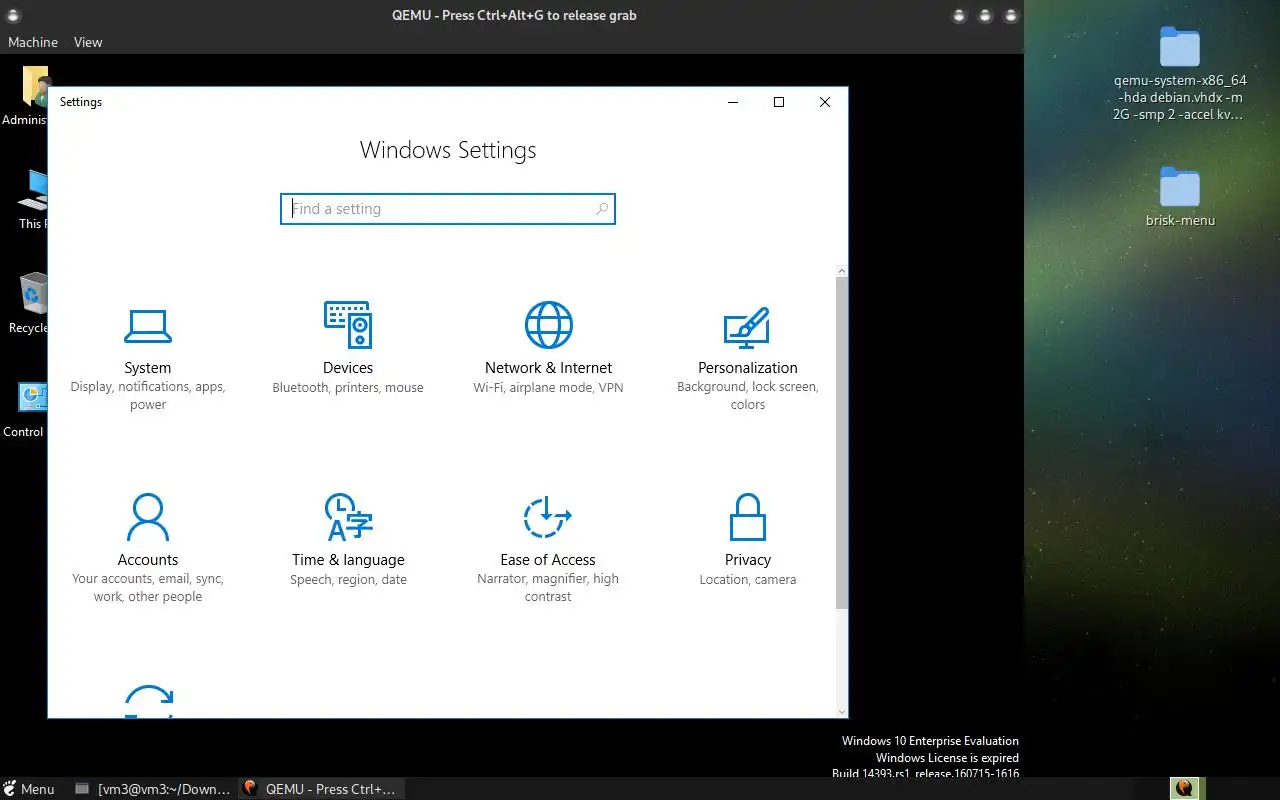Image resolution: width=1280 pixels, height=800 pixels.
Task: Close the QEMU window
Action: pos(1011,15)
